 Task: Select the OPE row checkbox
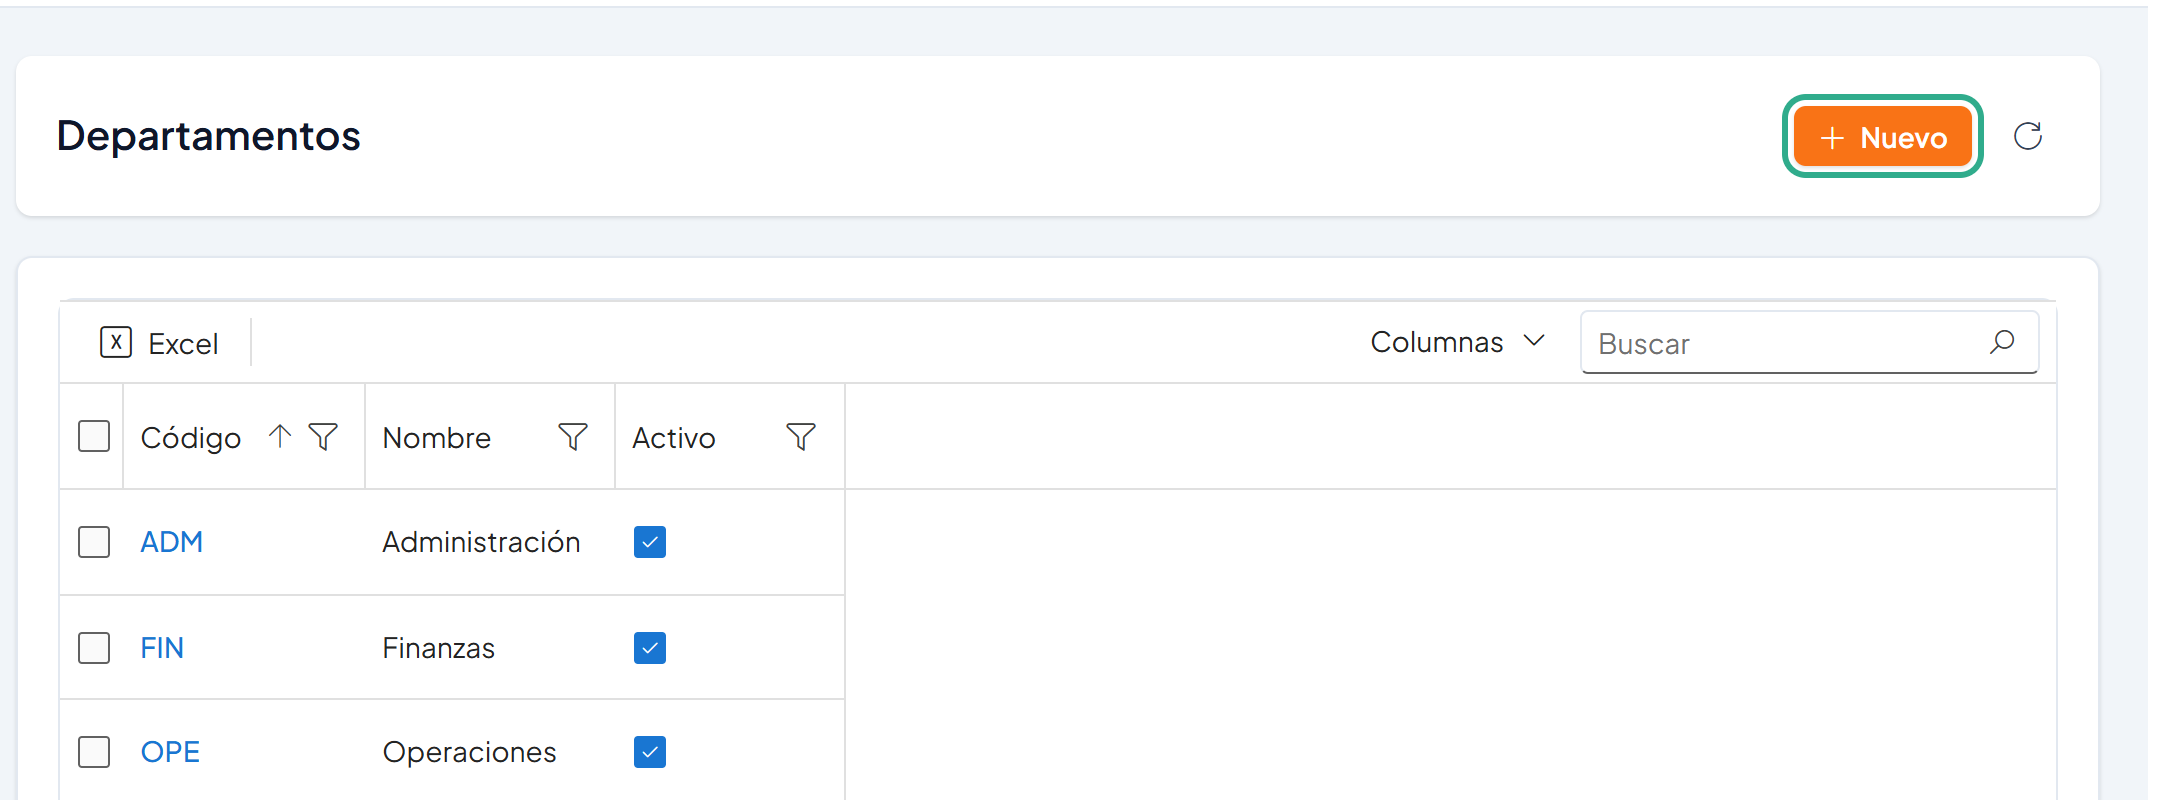pos(94,752)
